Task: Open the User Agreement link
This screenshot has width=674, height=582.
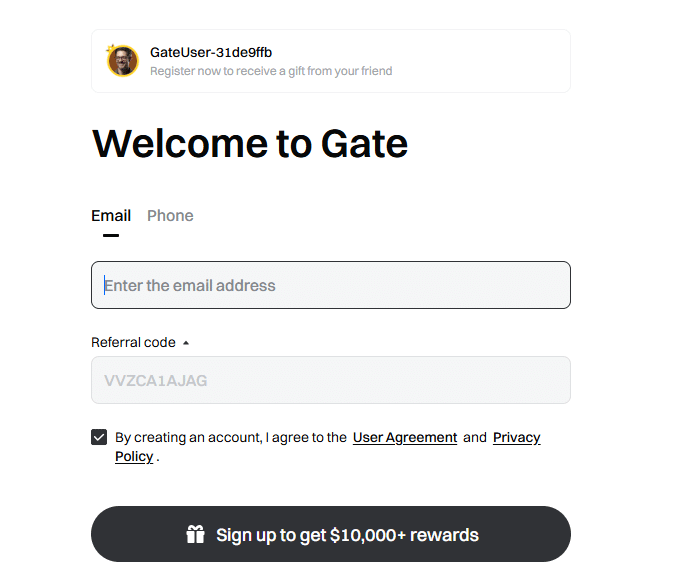Action: pyautogui.click(x=405, y=437)
